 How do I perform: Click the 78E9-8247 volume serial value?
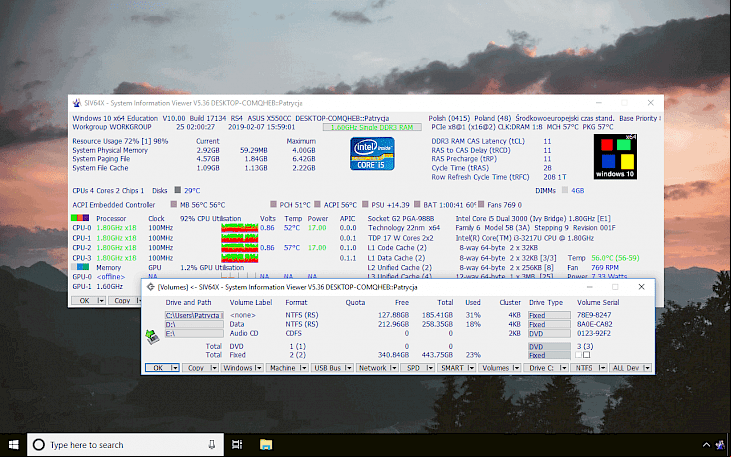(594, 315)
